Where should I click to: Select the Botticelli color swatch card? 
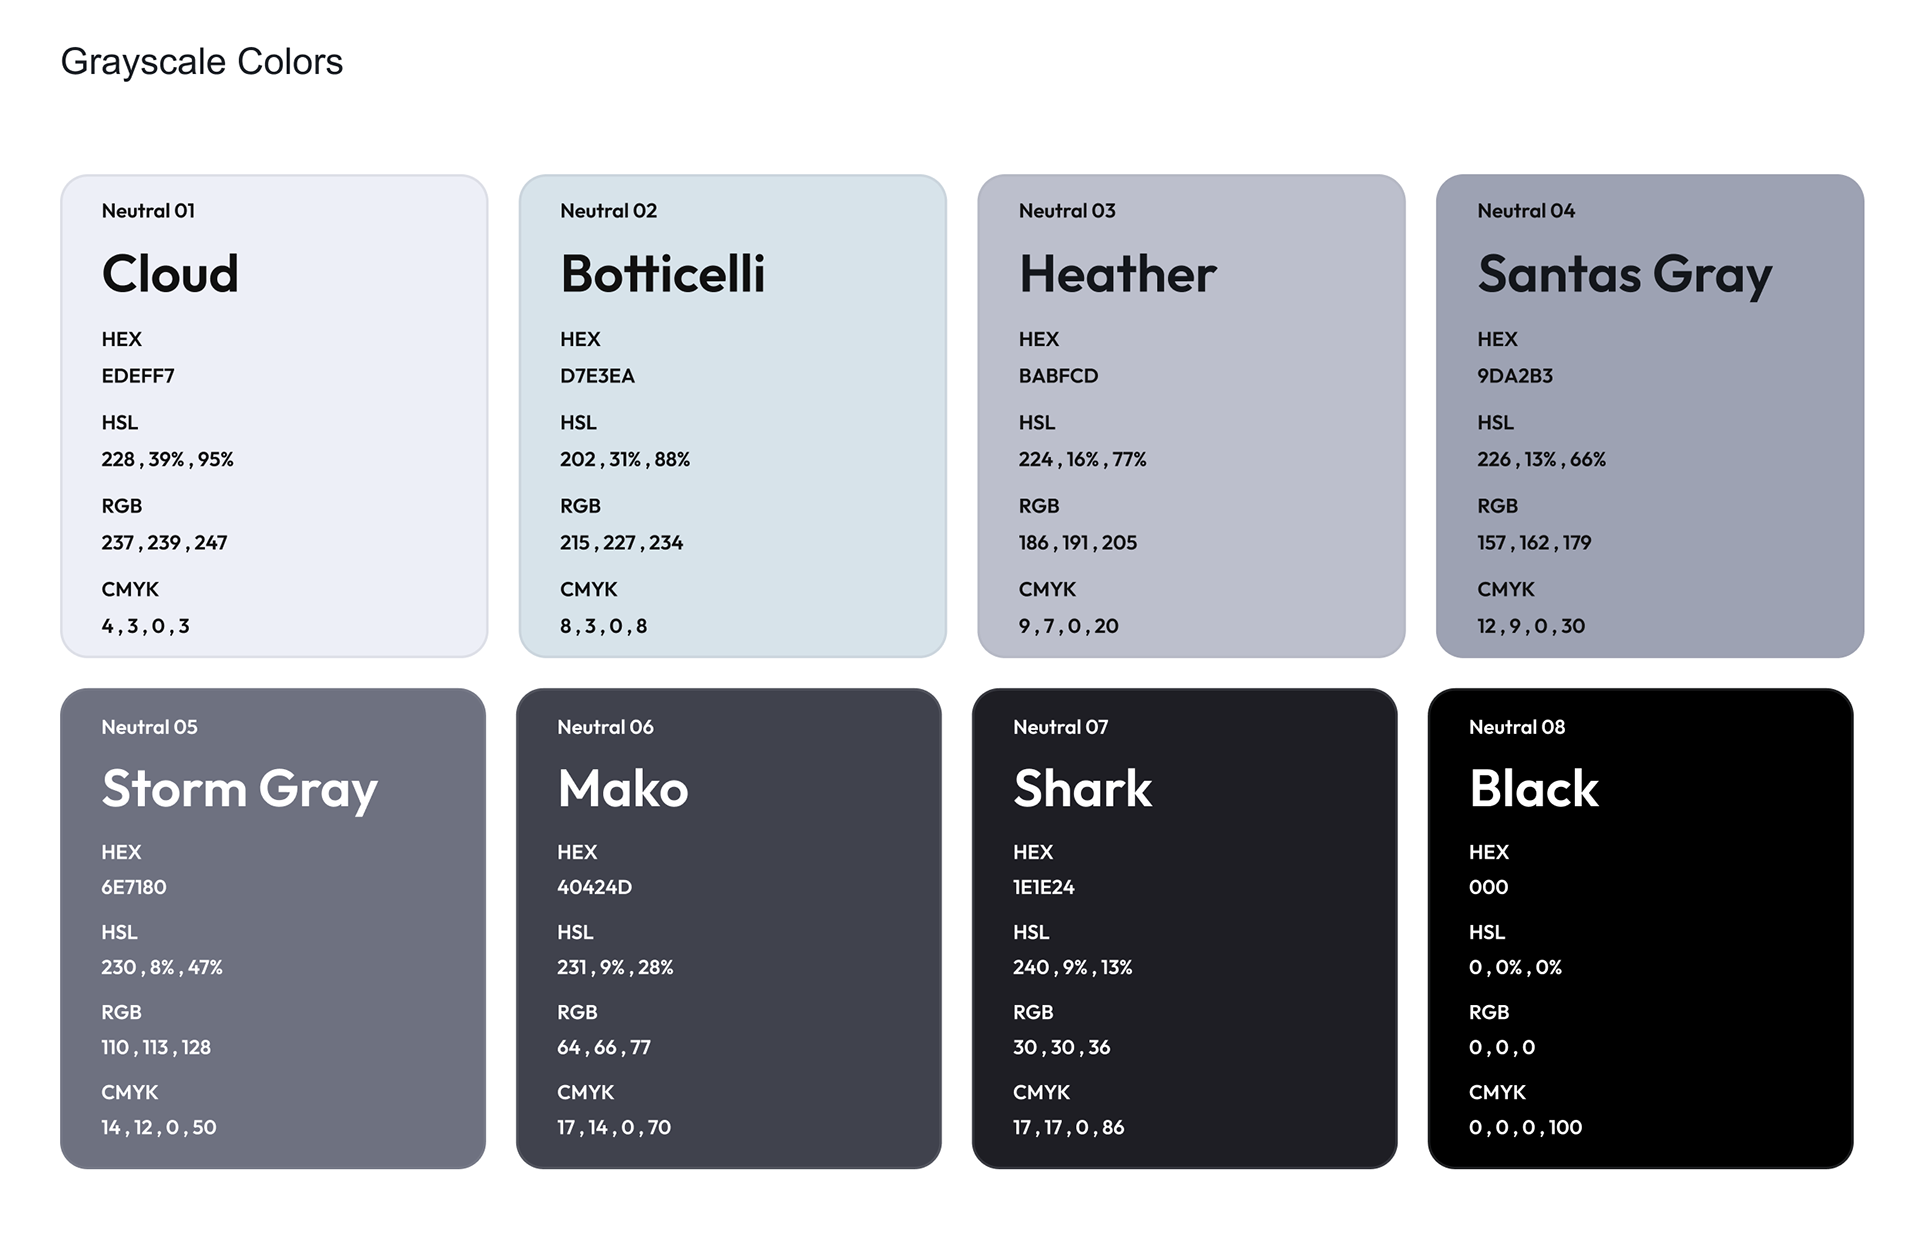[733, 416]
